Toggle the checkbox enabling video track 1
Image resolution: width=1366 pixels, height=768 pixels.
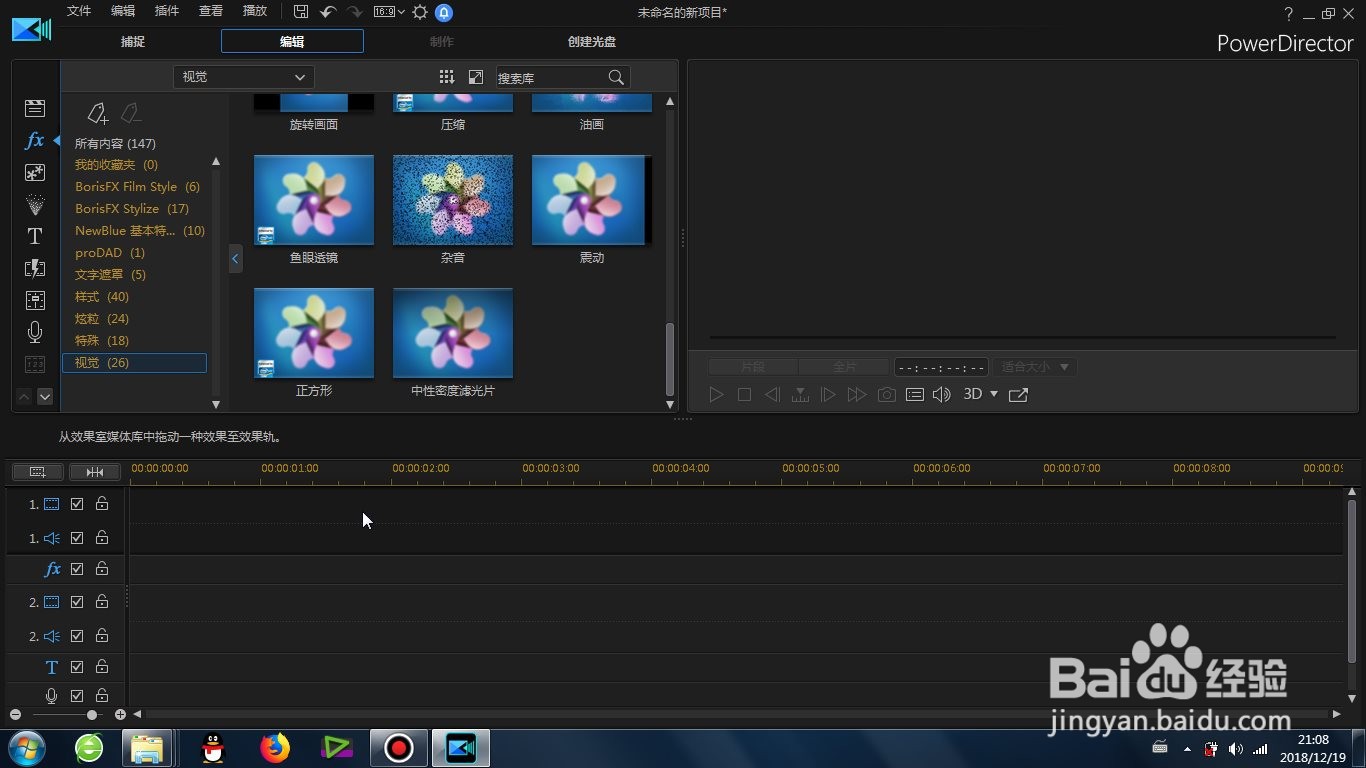tap(76, 504)
